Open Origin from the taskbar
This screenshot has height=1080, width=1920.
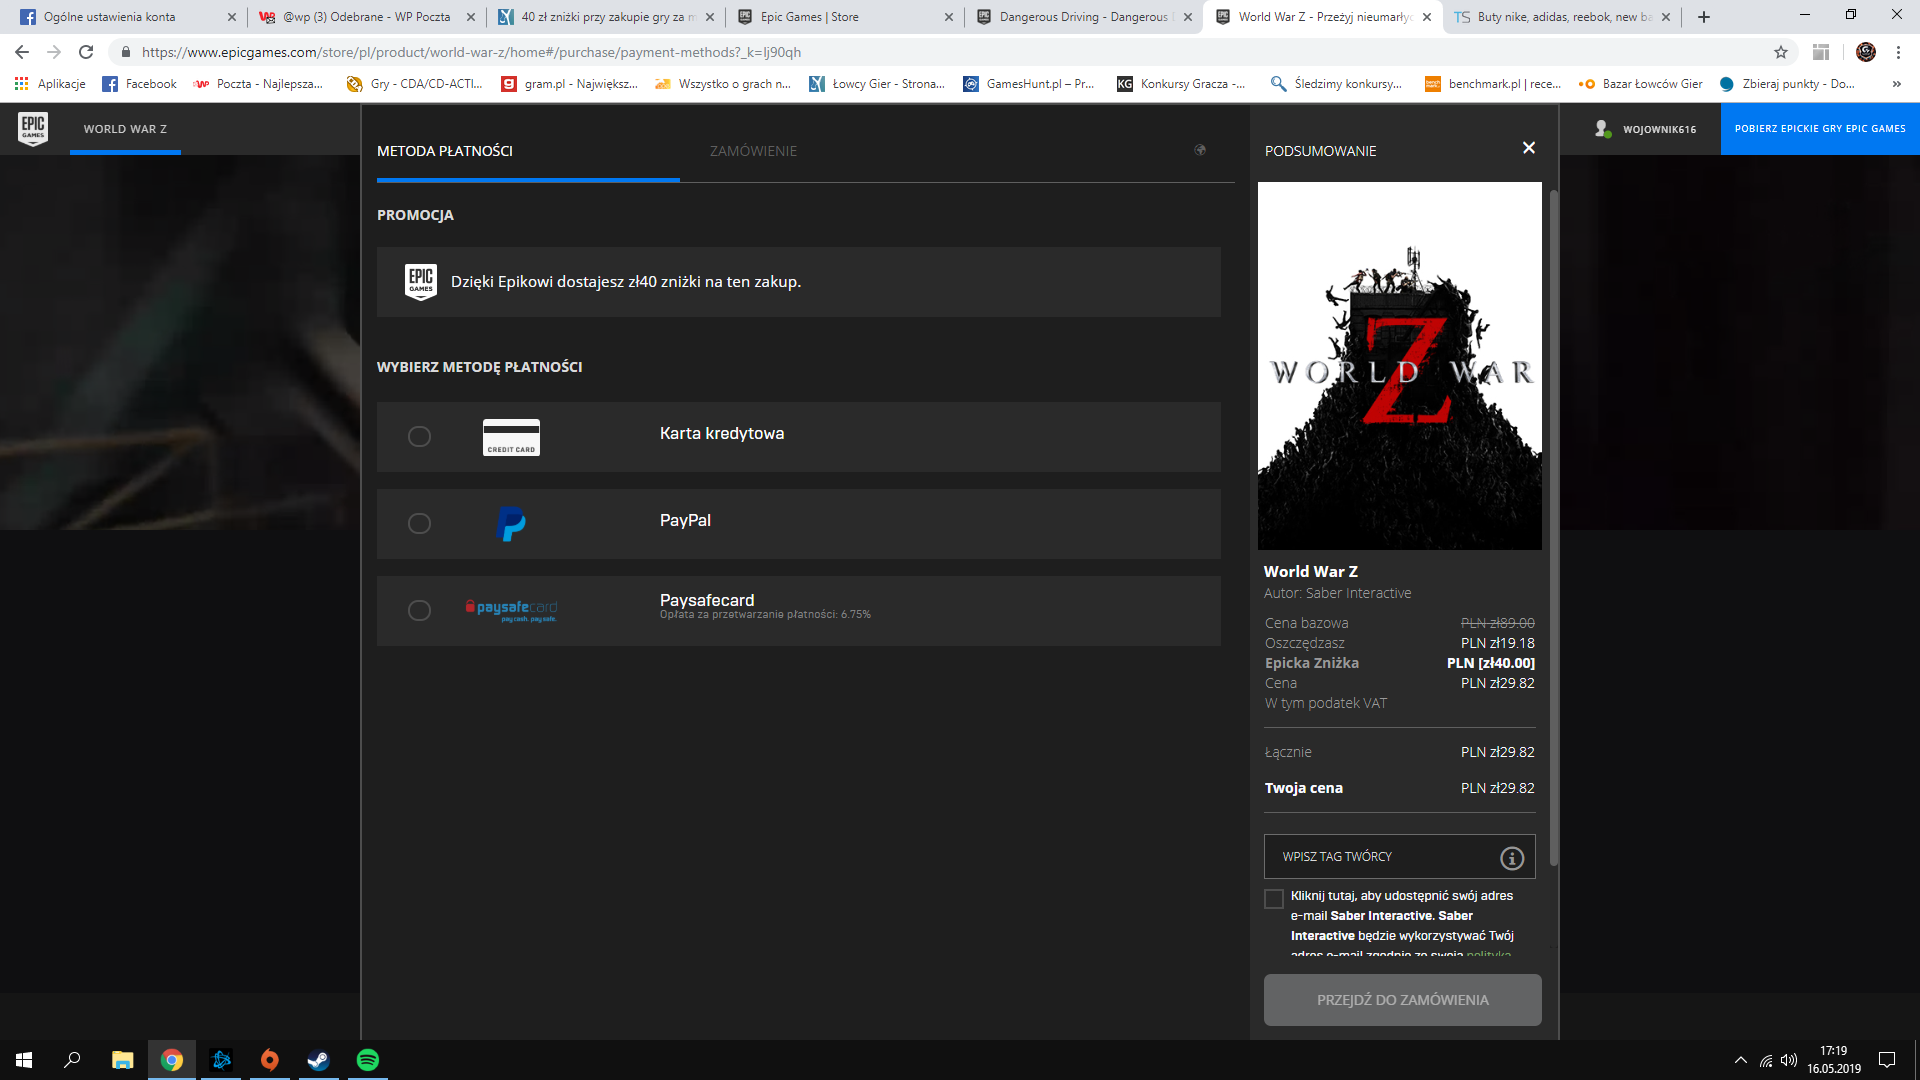pyautogui.click(x=269, y=1060)
